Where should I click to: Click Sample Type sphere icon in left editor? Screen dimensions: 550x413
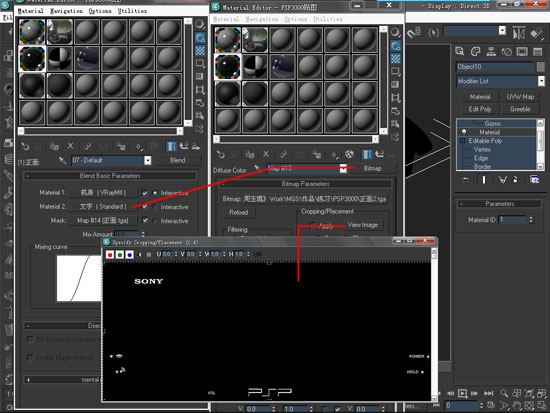[x=200, y=24]
